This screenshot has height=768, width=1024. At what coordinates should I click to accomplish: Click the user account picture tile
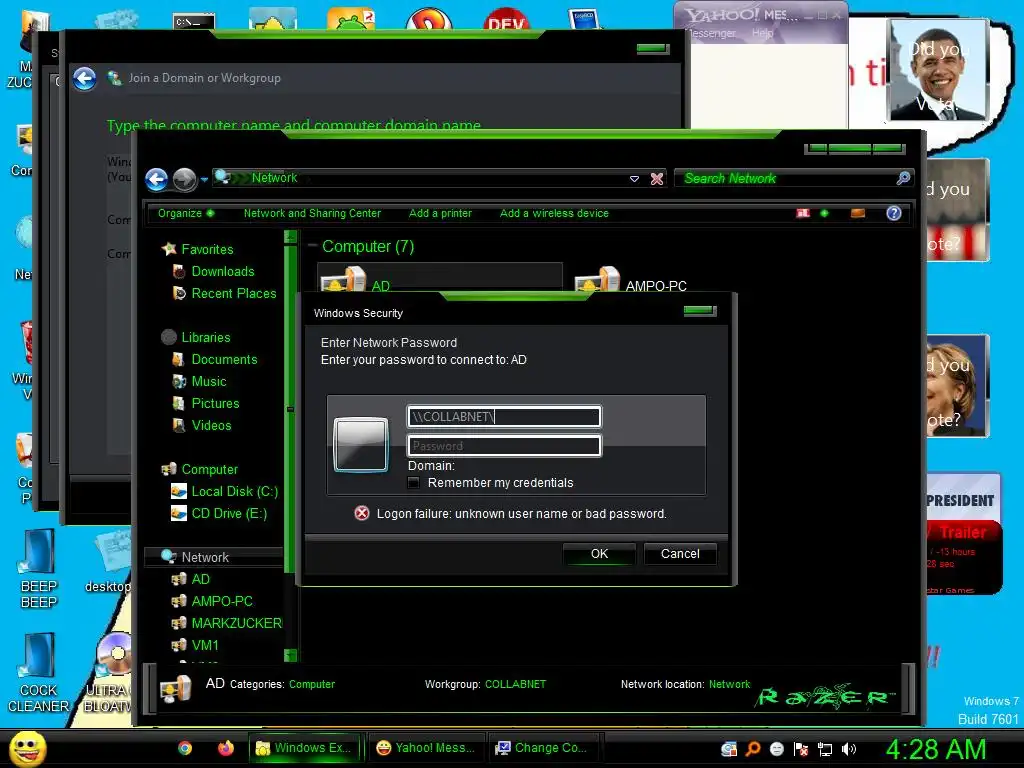(360, 445)
